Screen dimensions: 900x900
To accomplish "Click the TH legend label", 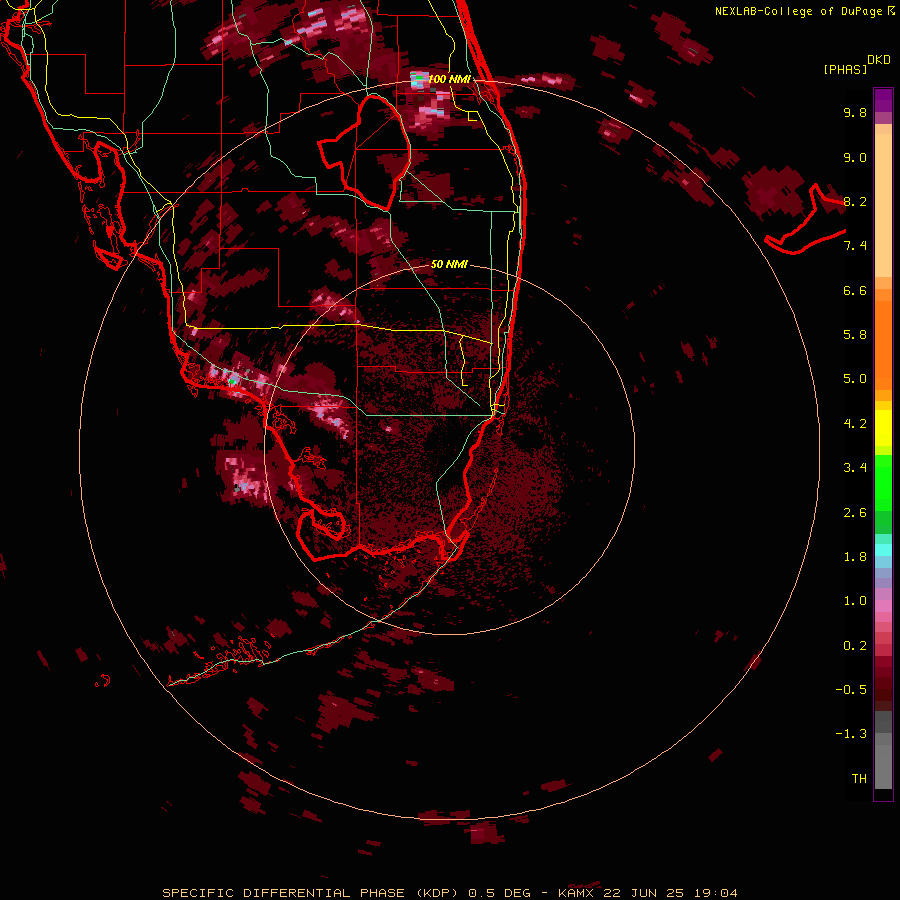I will tap(859, 779).
